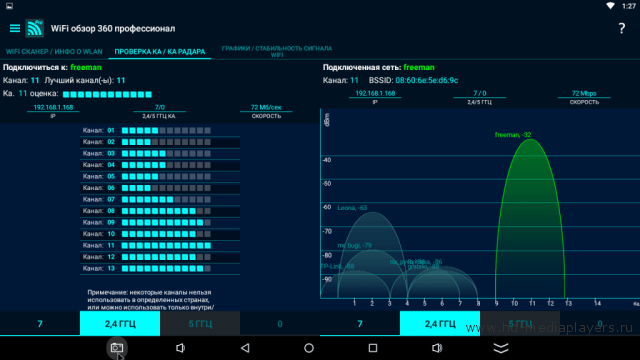Tap the Leona, -63 graph label
This screenshot has height=360, width=640.
coord(352,208)
